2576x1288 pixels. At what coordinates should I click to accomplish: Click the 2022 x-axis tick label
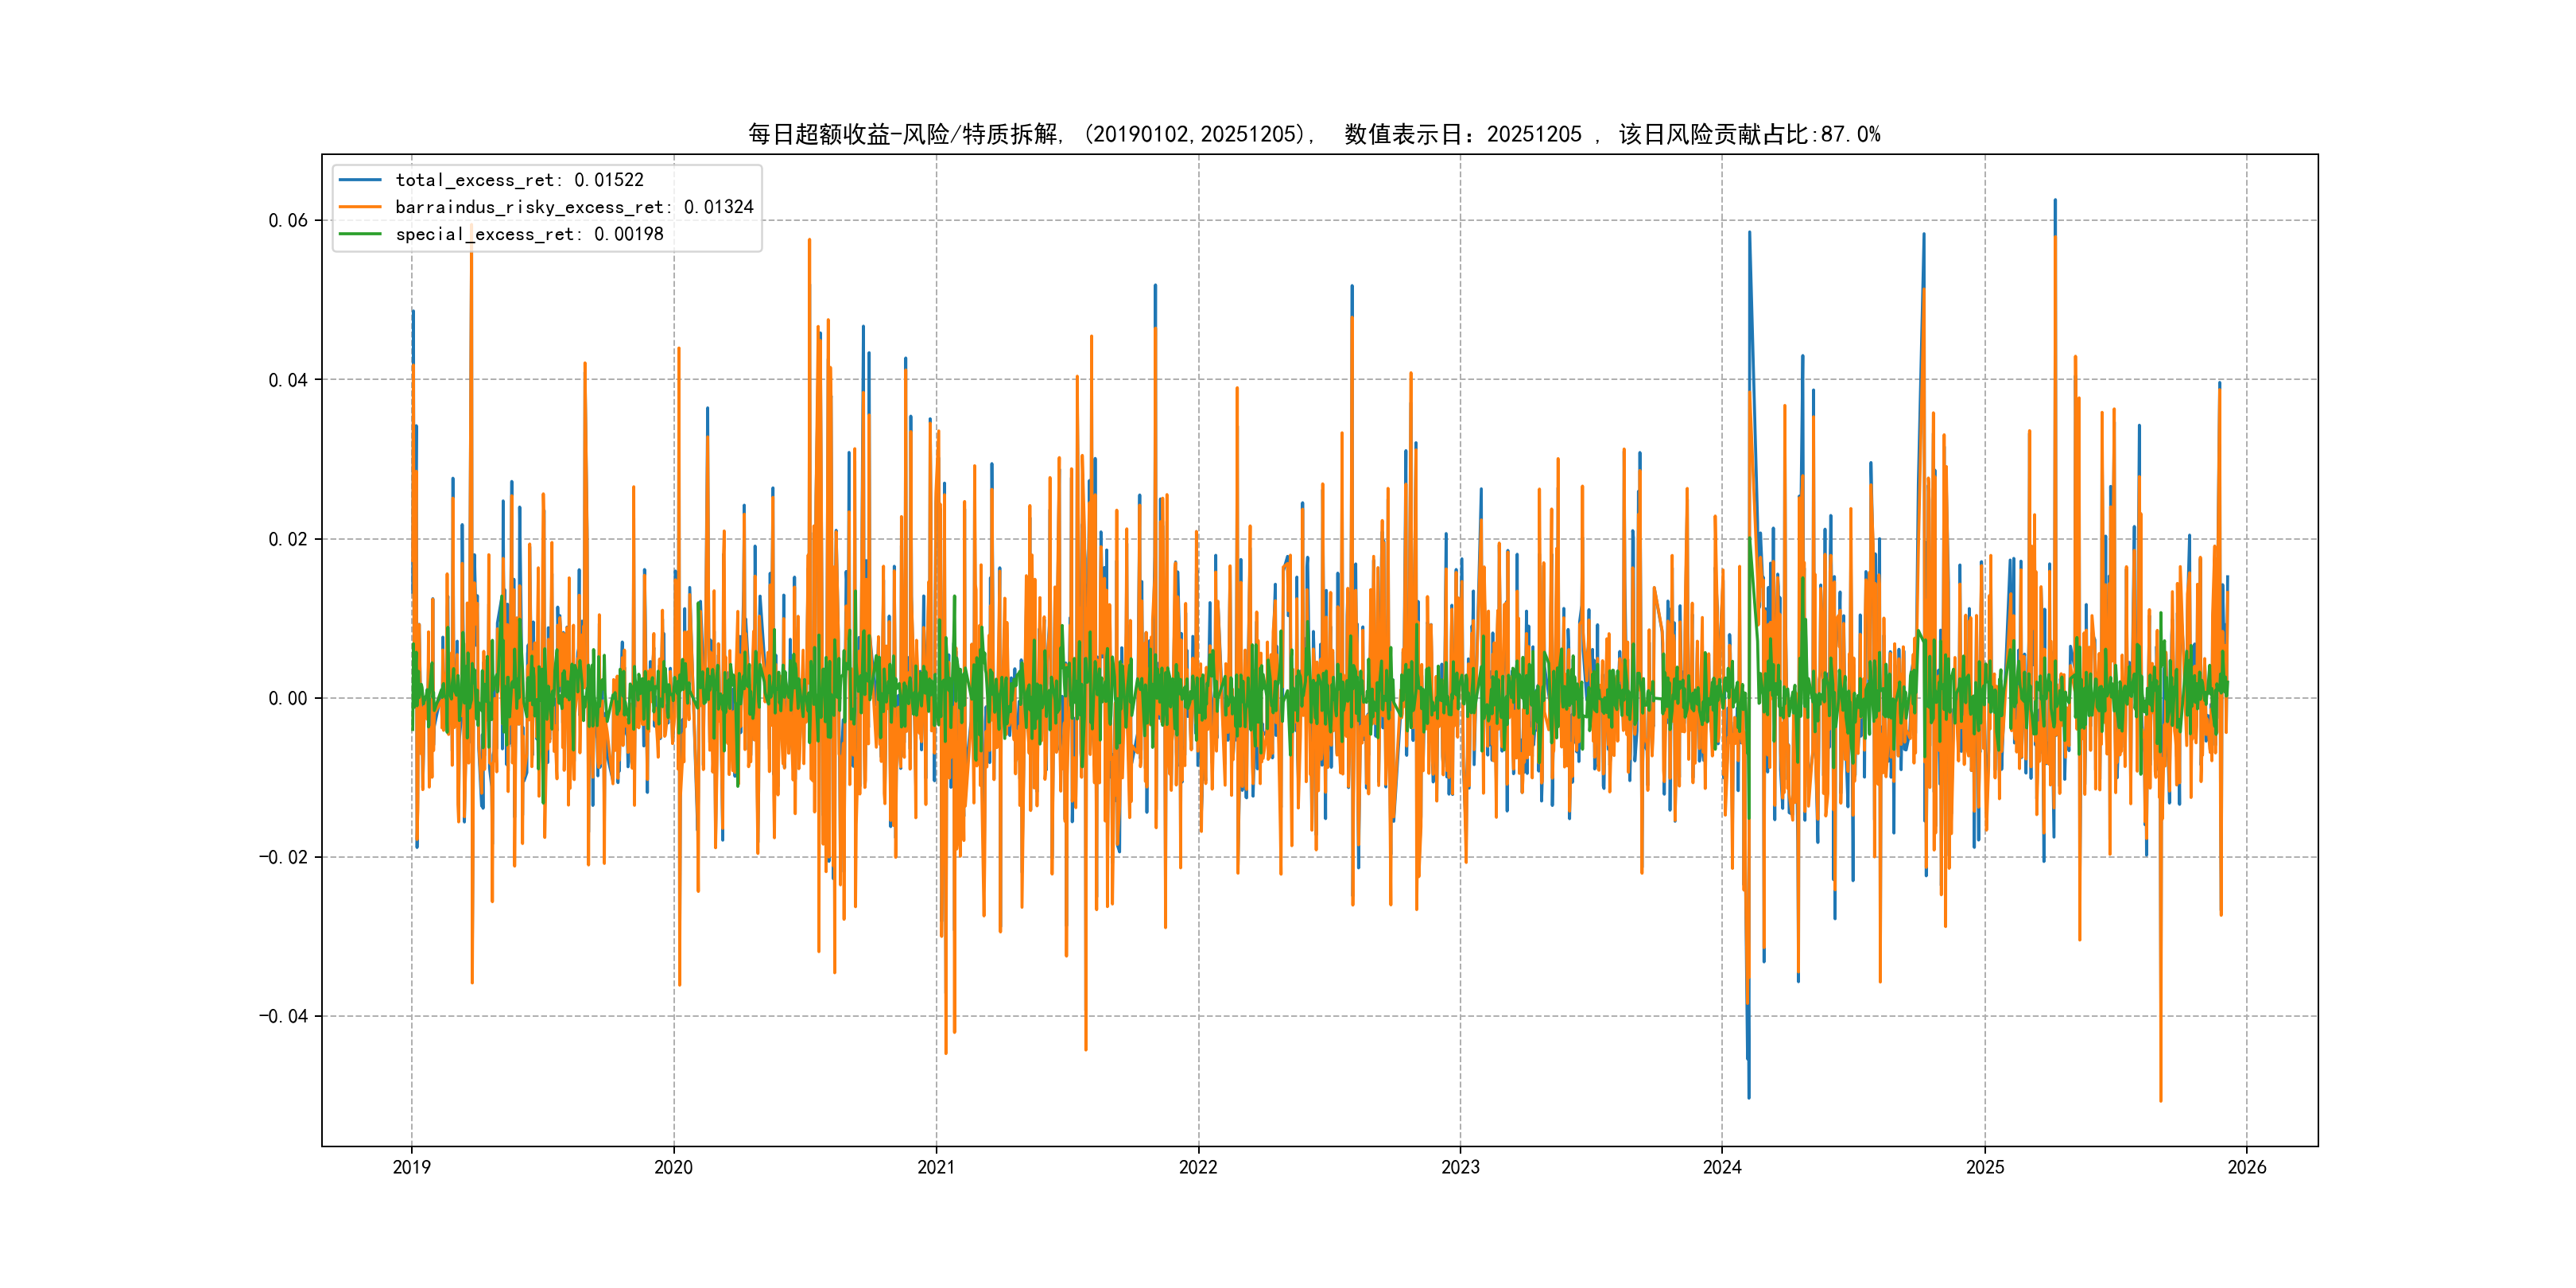click(x=1198, y=1167)
